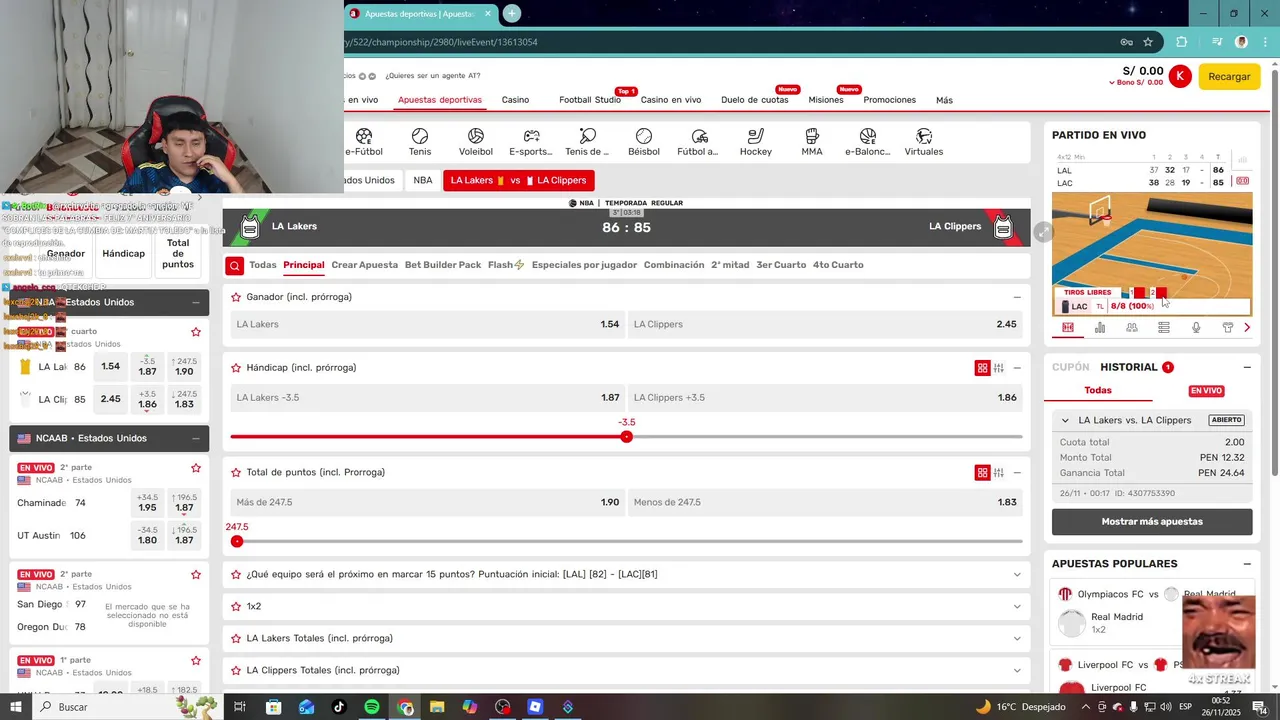The height and width of the screenshot is (720, 1280).
Task: Favorite the Hándicap (incl. prórroga) market star
Action: pos(236,368)
